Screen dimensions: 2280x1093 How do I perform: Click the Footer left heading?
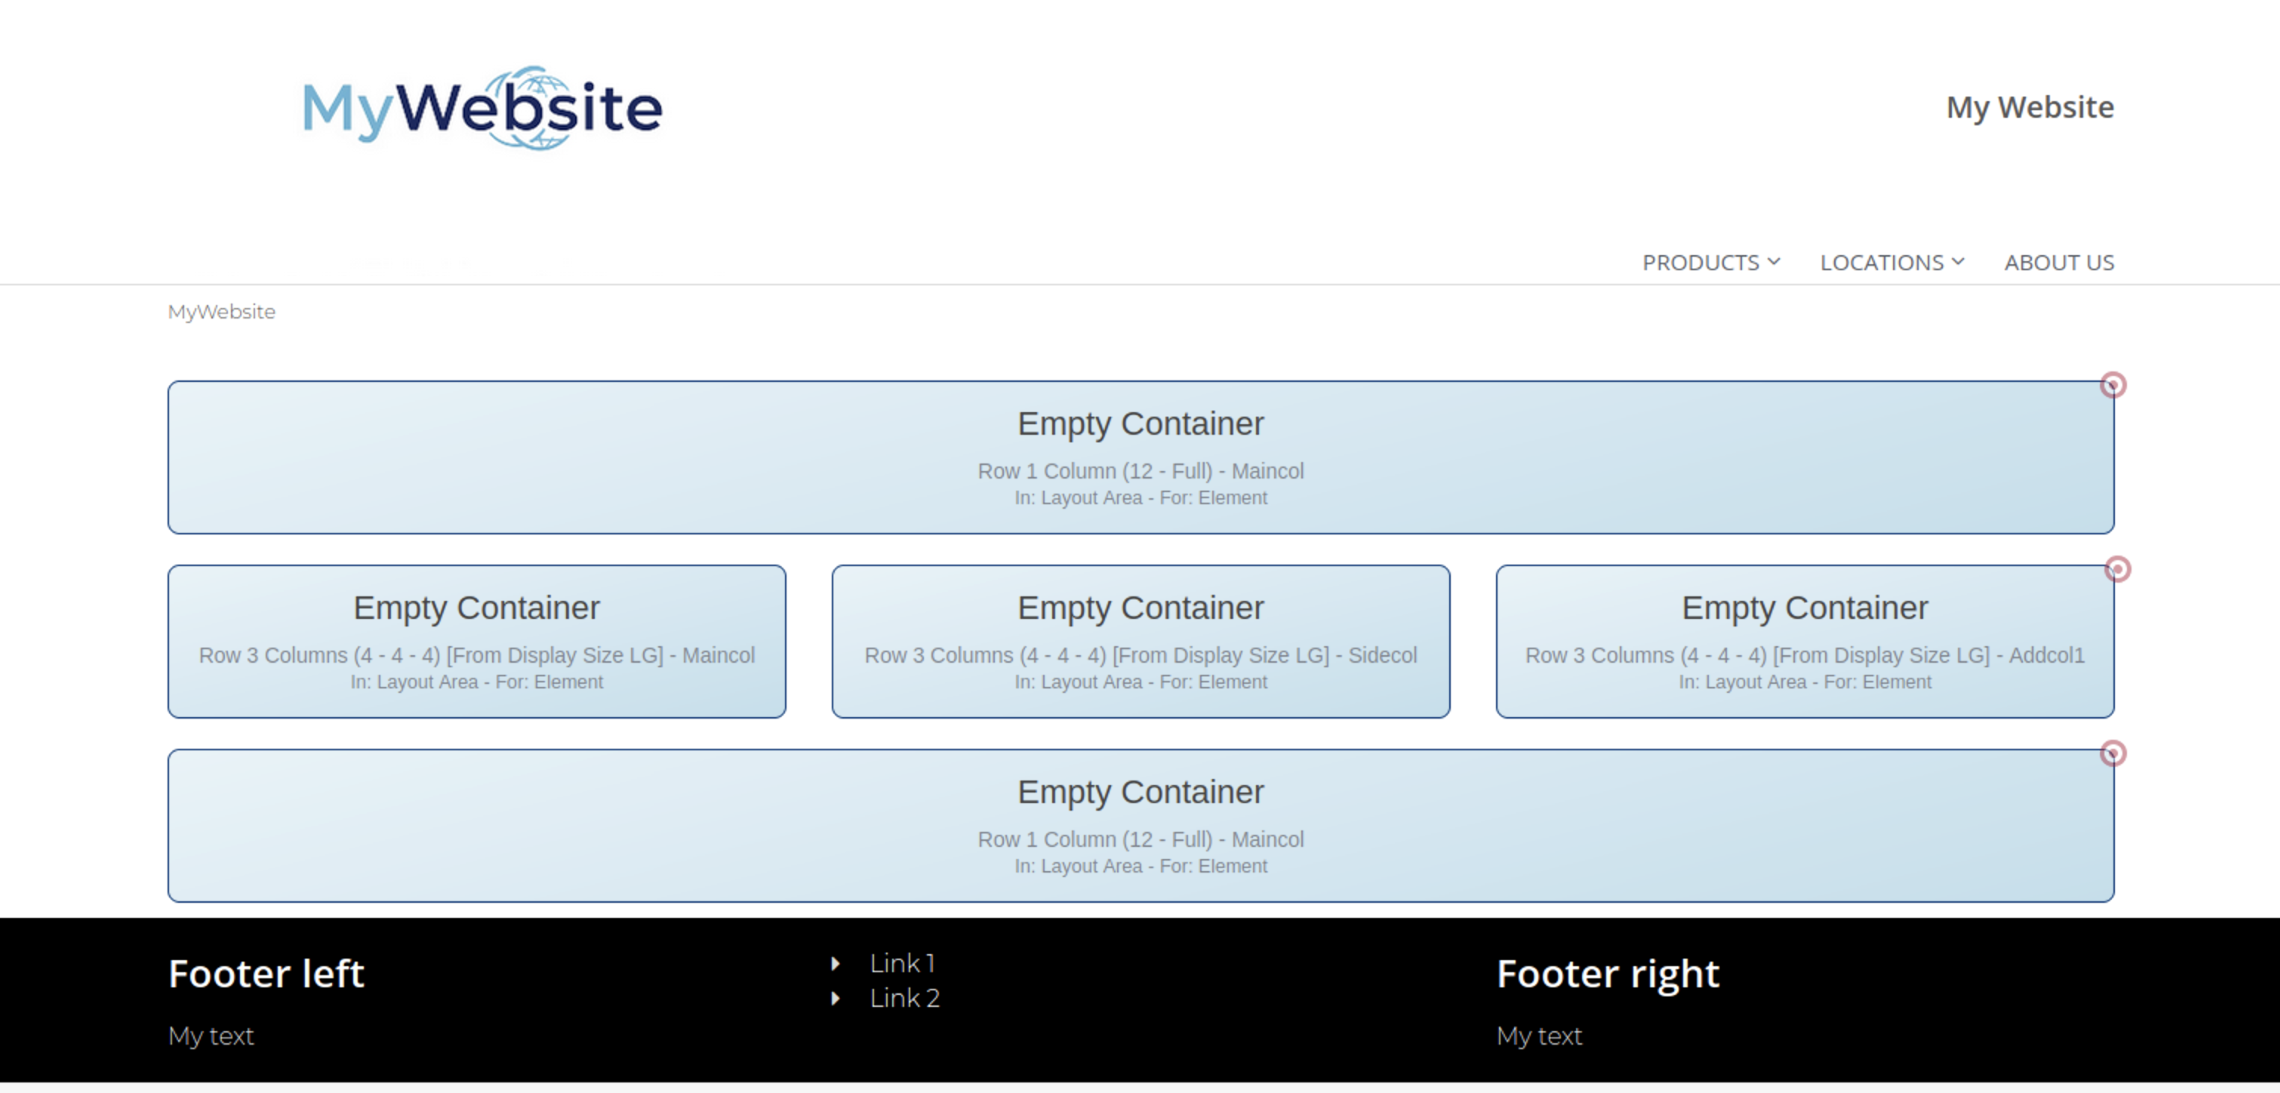pos(266,973)
